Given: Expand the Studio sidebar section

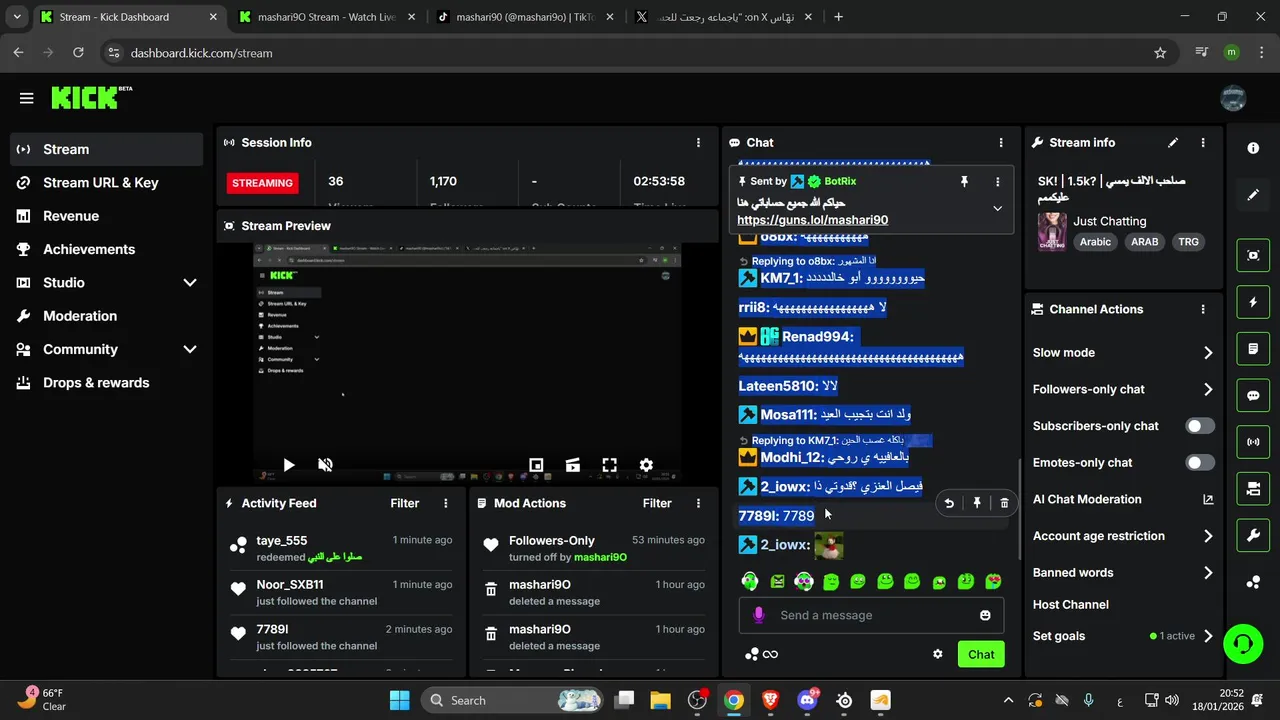Looking at the screenshot, I should (x=190, y=283).
